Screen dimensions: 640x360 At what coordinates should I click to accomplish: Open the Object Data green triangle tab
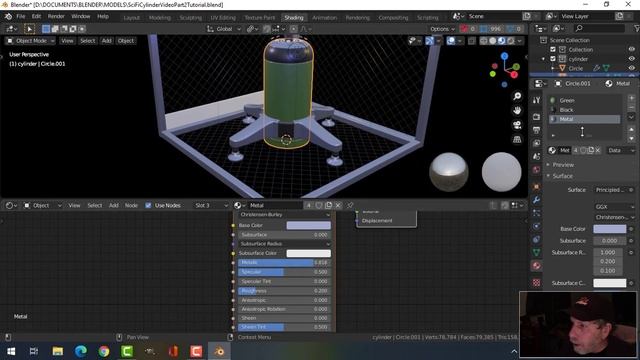point(536,253)
